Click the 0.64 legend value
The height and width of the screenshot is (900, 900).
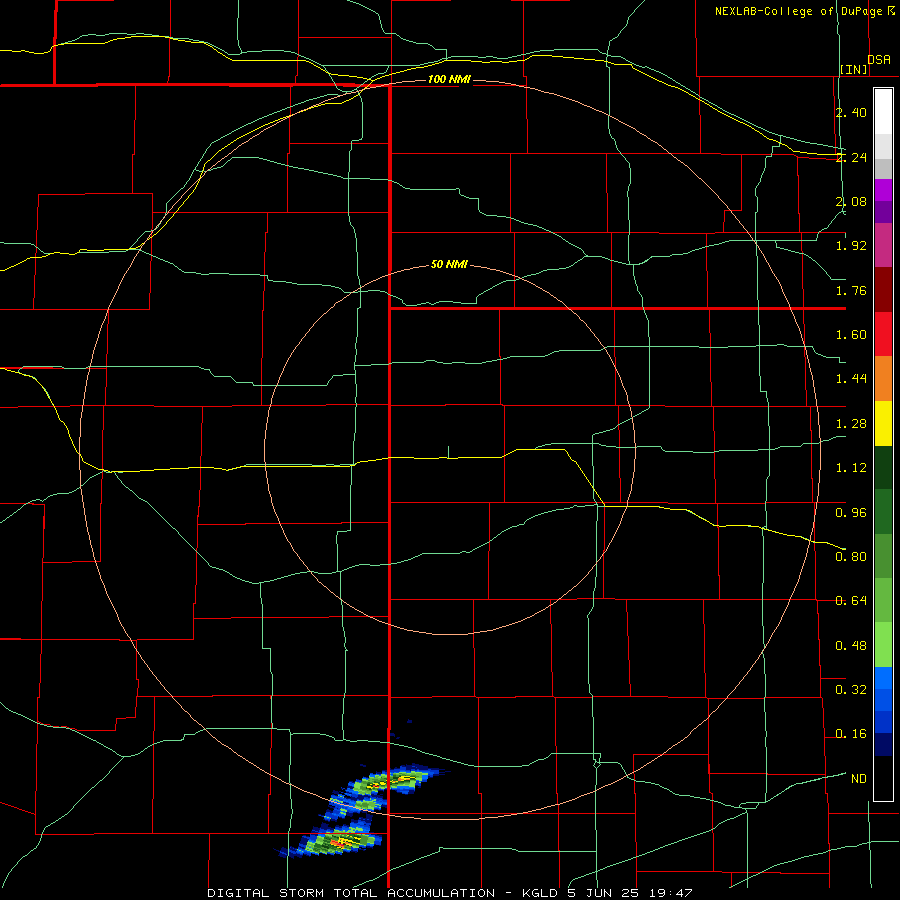tap(851, 601)
